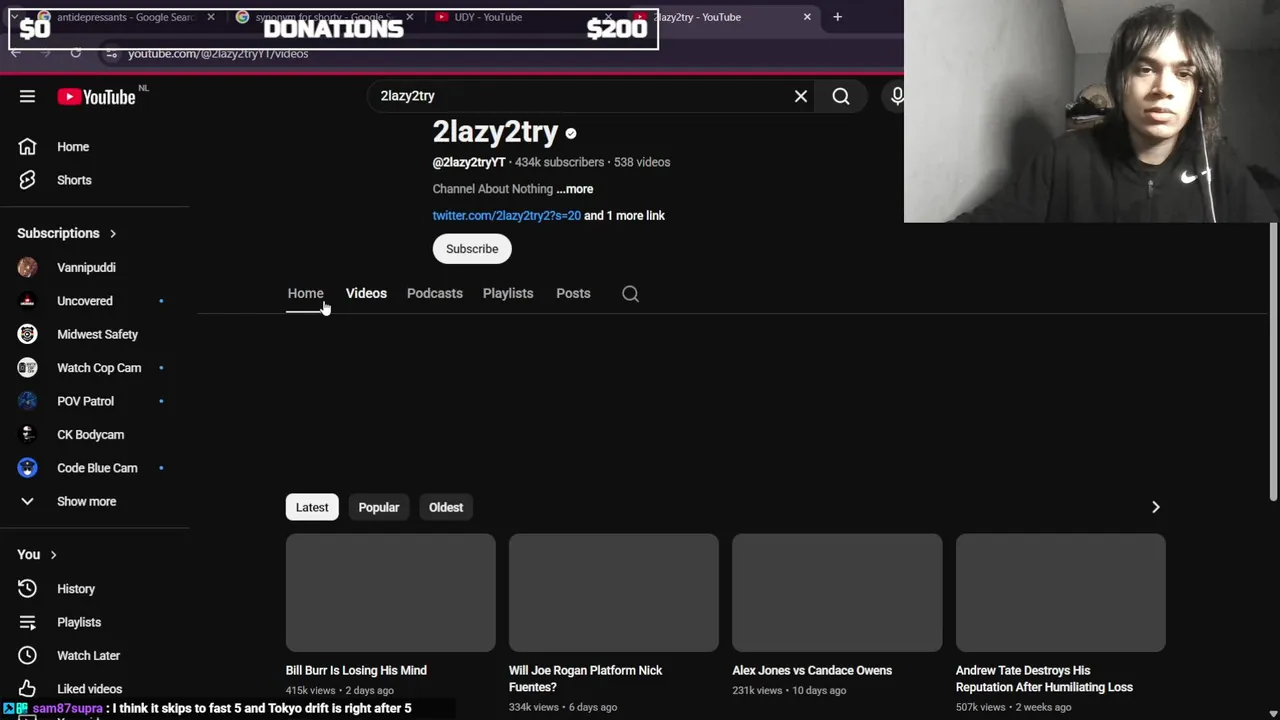Viewport: 1280px width, 720px height.
Task: Click the Bill Burr video thumbnail
Action: (390, 593)
